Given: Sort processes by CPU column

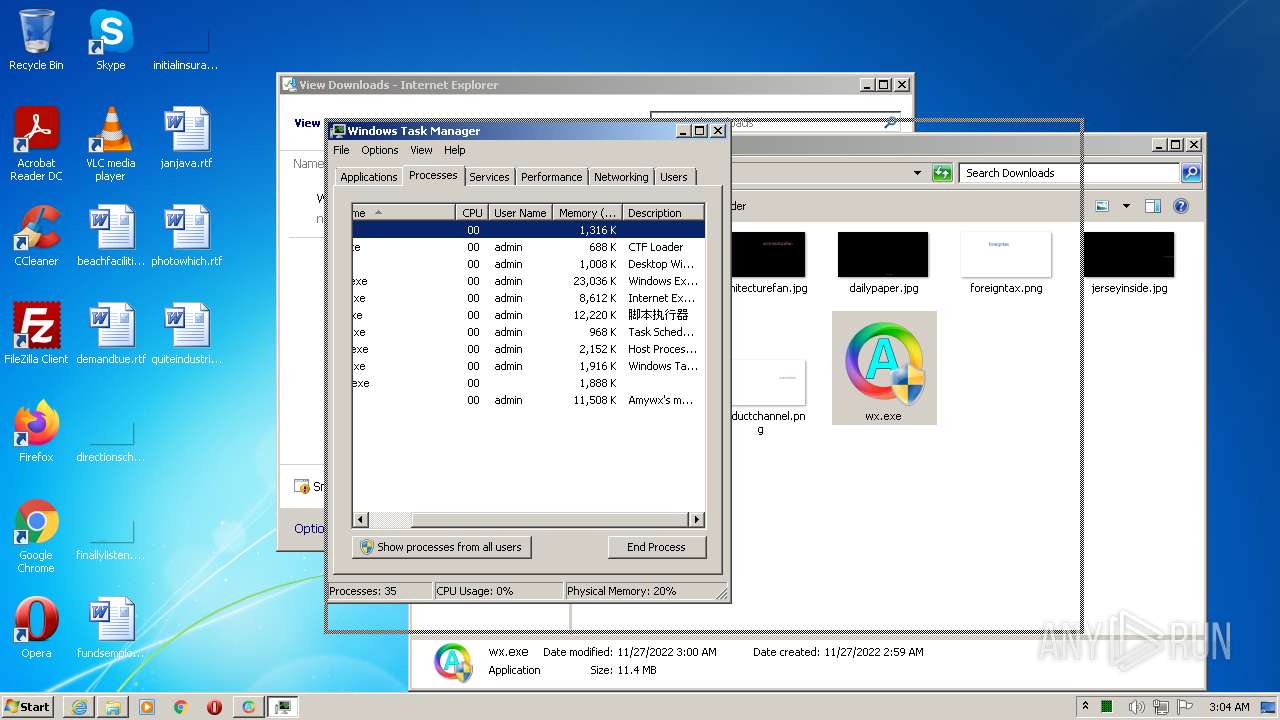Looking at the screenshot, I should pyautogui.click(x=472, y=212).
